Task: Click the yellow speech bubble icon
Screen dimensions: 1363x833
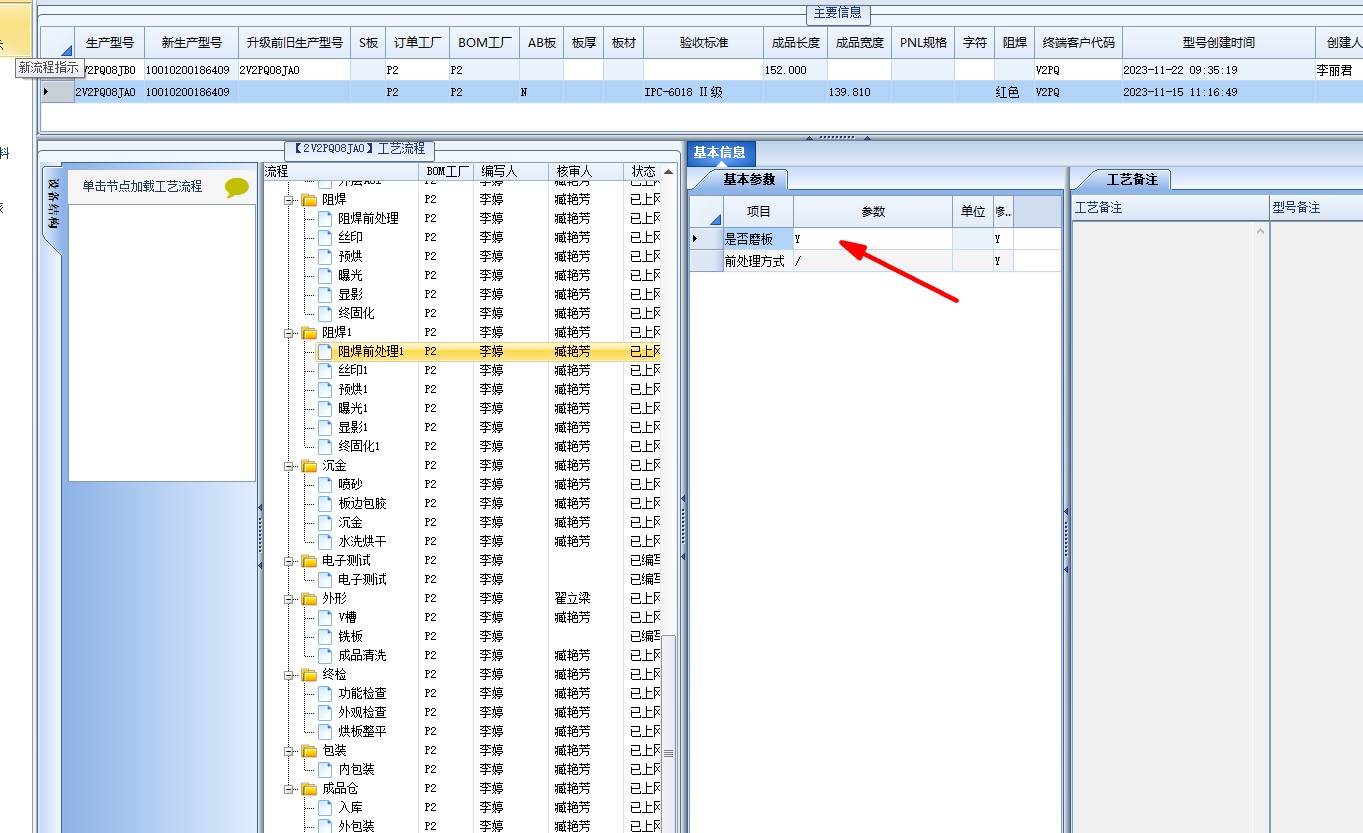Action: 237,187
